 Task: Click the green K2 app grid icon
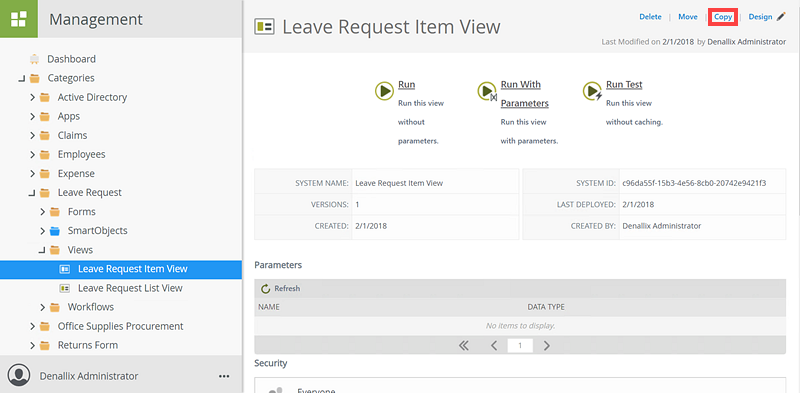(19, 19)
